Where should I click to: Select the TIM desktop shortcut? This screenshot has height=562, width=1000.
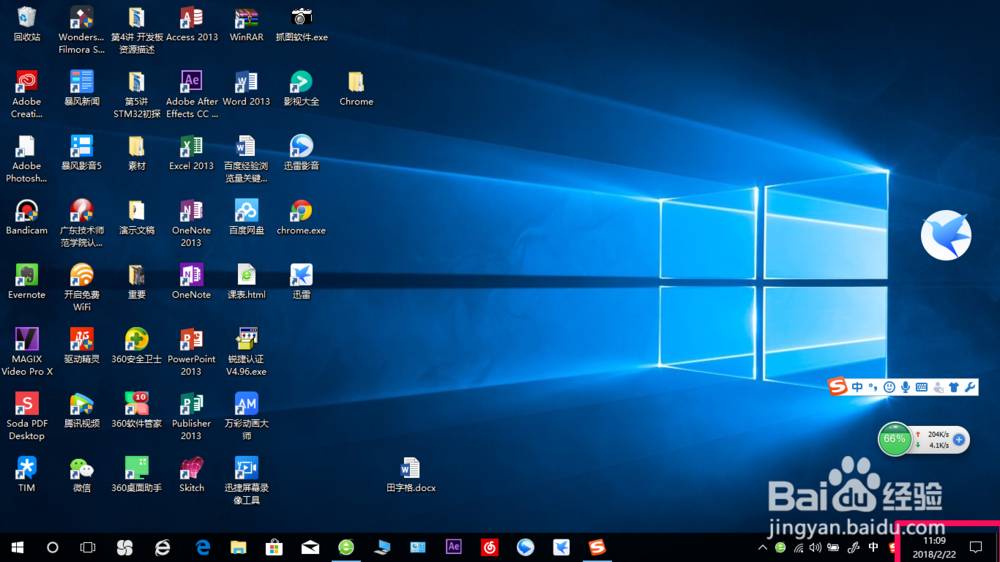(x=27, y=475)
